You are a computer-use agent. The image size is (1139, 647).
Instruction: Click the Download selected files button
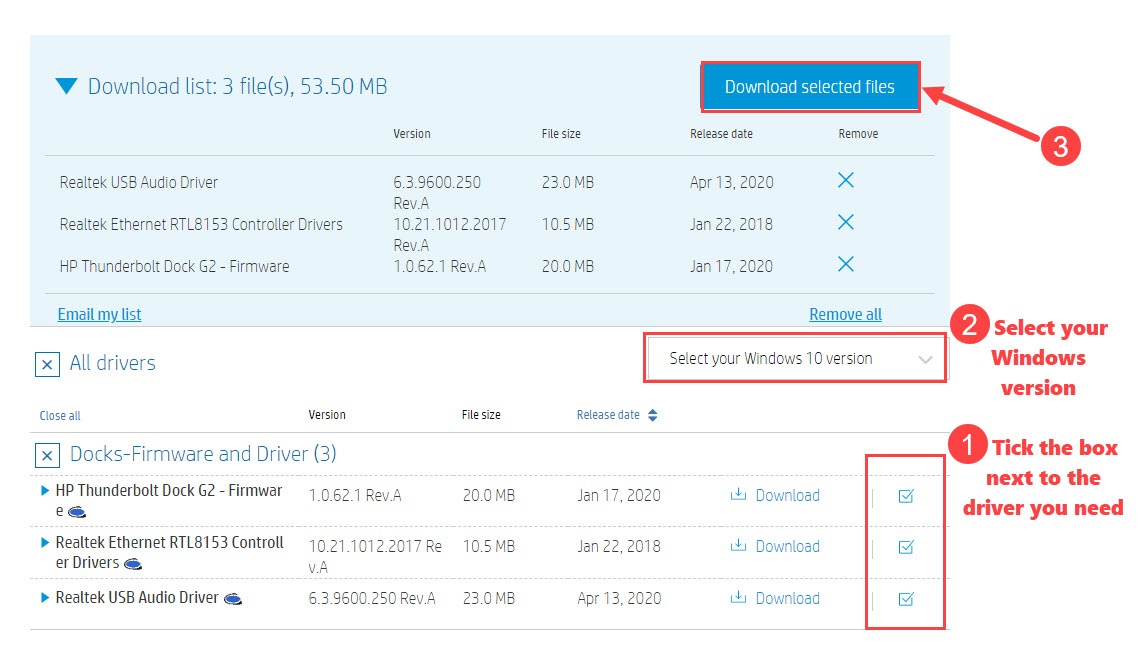point(809,87)
